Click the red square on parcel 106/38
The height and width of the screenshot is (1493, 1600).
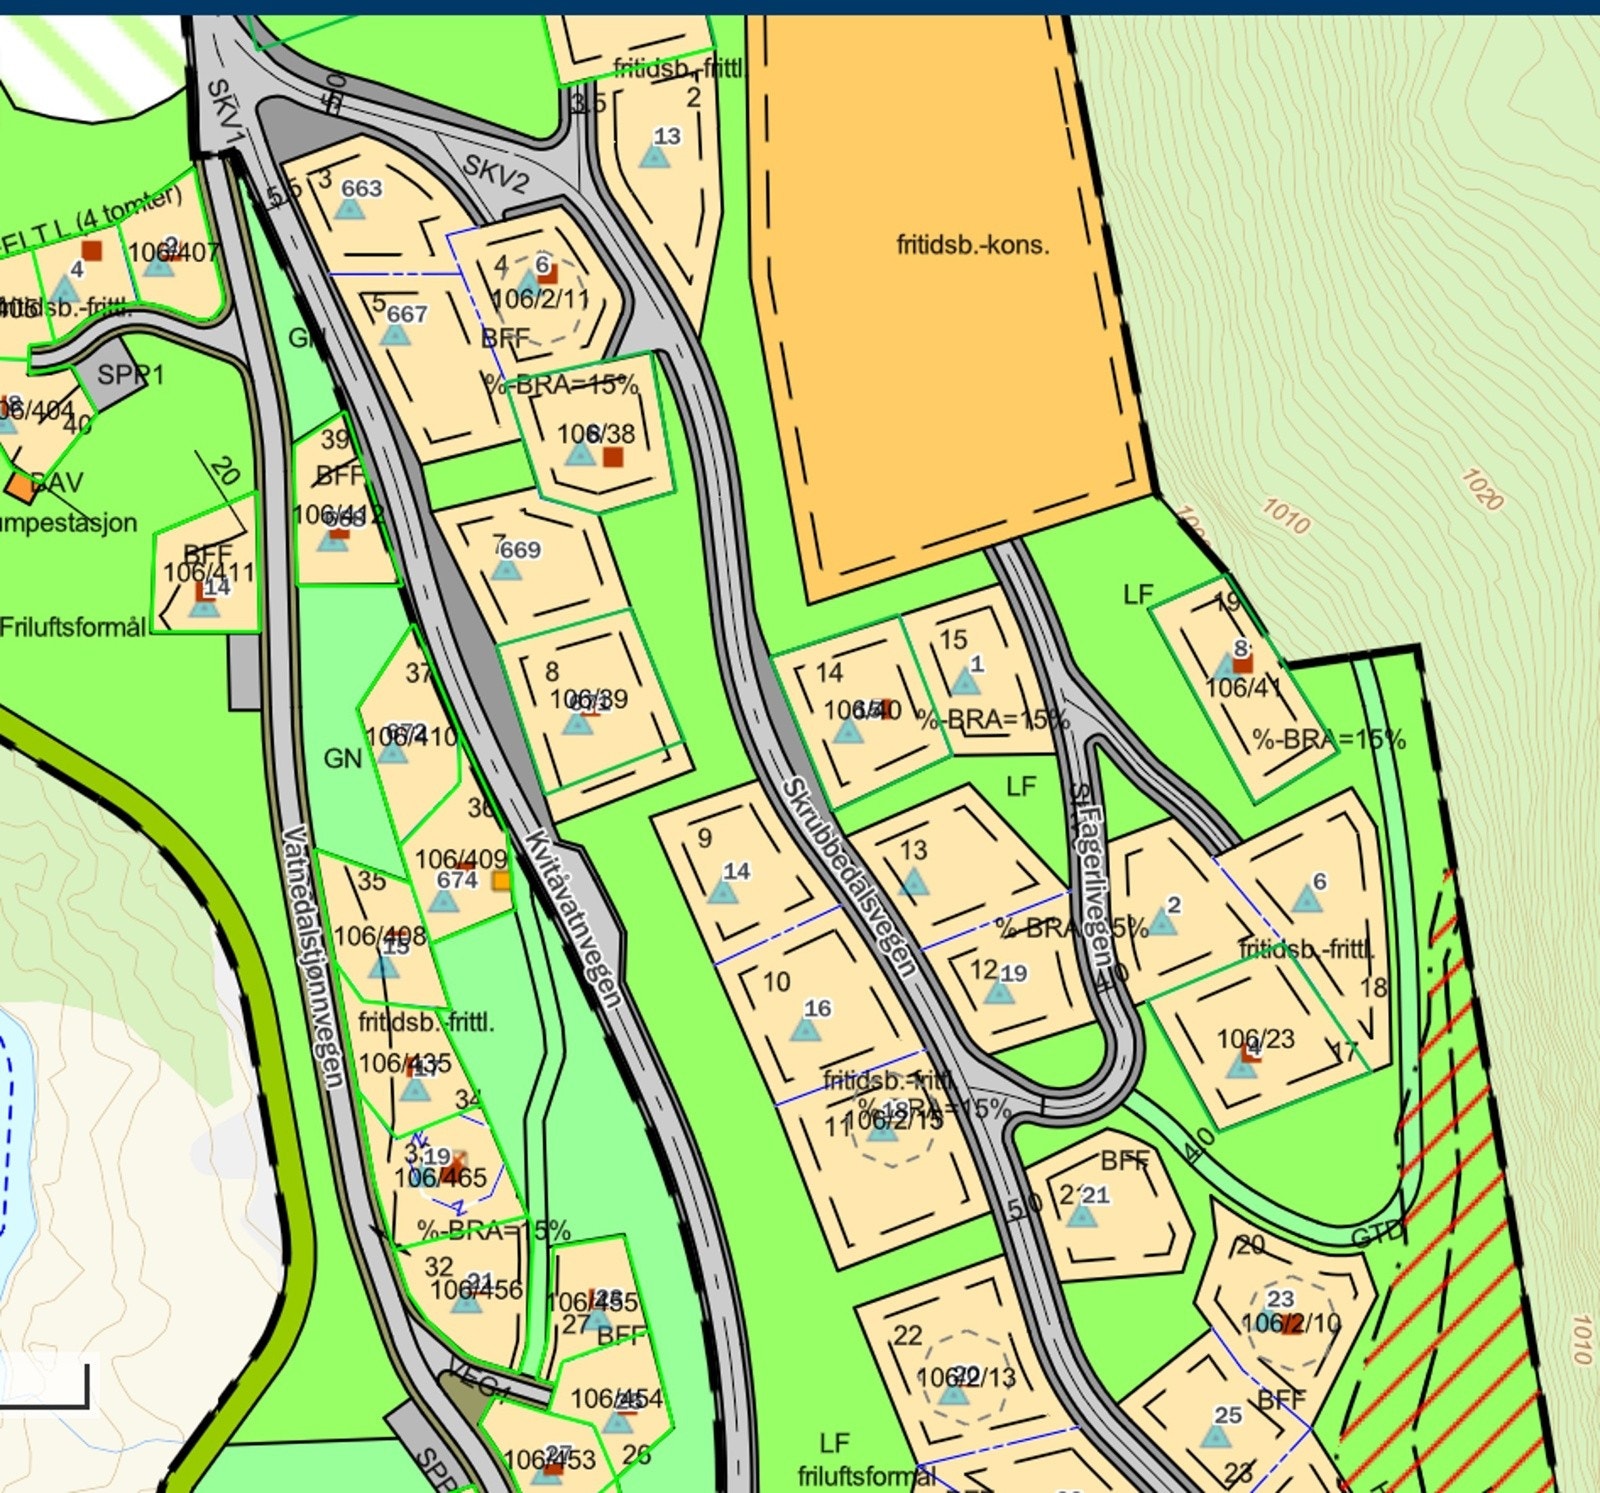[x=613, y=457]
